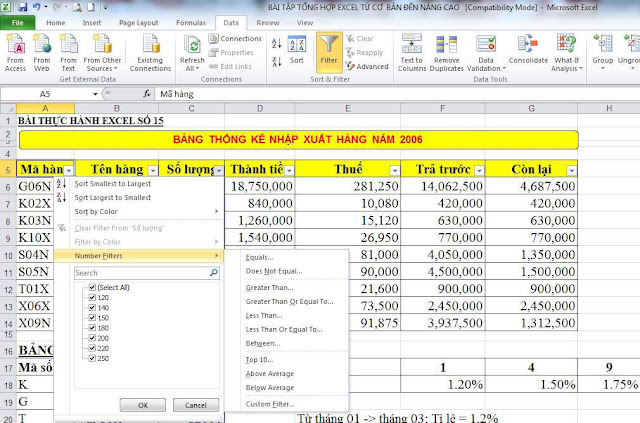Import data From Web
The height and width of the screenshot is (423, 640).
pyautogui.click(x=42, y=53)
